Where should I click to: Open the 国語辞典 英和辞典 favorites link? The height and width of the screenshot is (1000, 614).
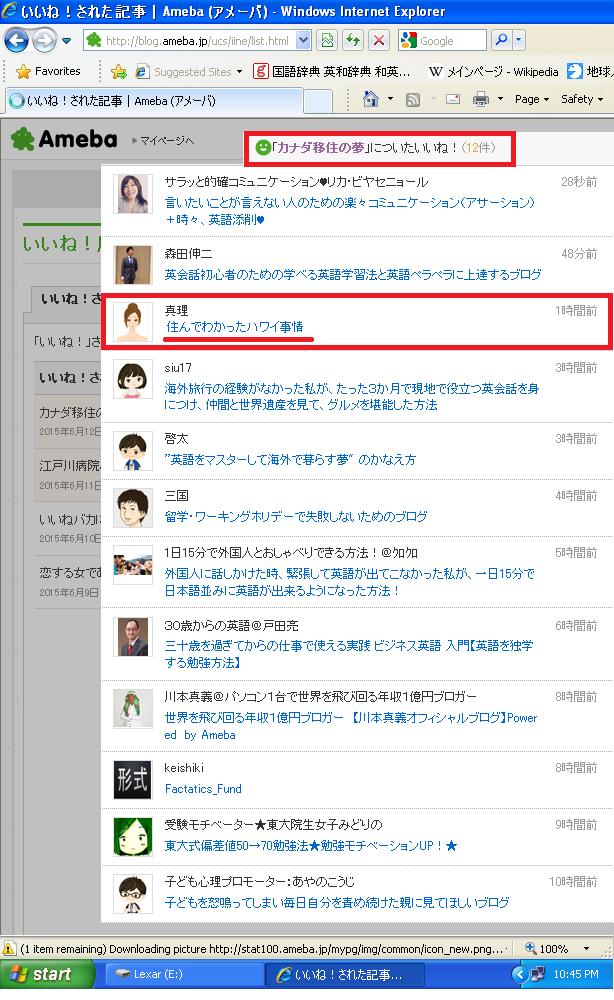(332, 71)
